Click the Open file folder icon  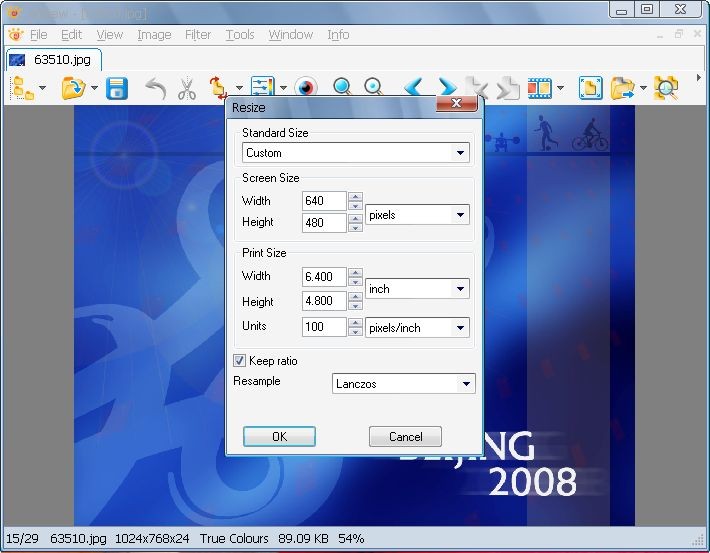point(73,88)
